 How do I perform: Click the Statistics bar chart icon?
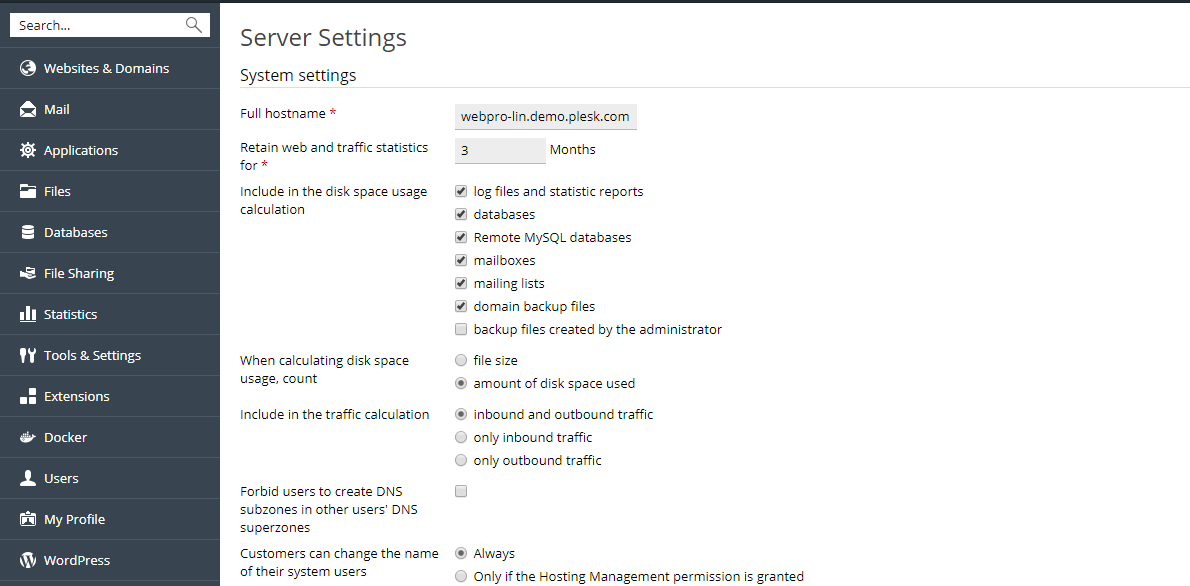click(28, 314)
